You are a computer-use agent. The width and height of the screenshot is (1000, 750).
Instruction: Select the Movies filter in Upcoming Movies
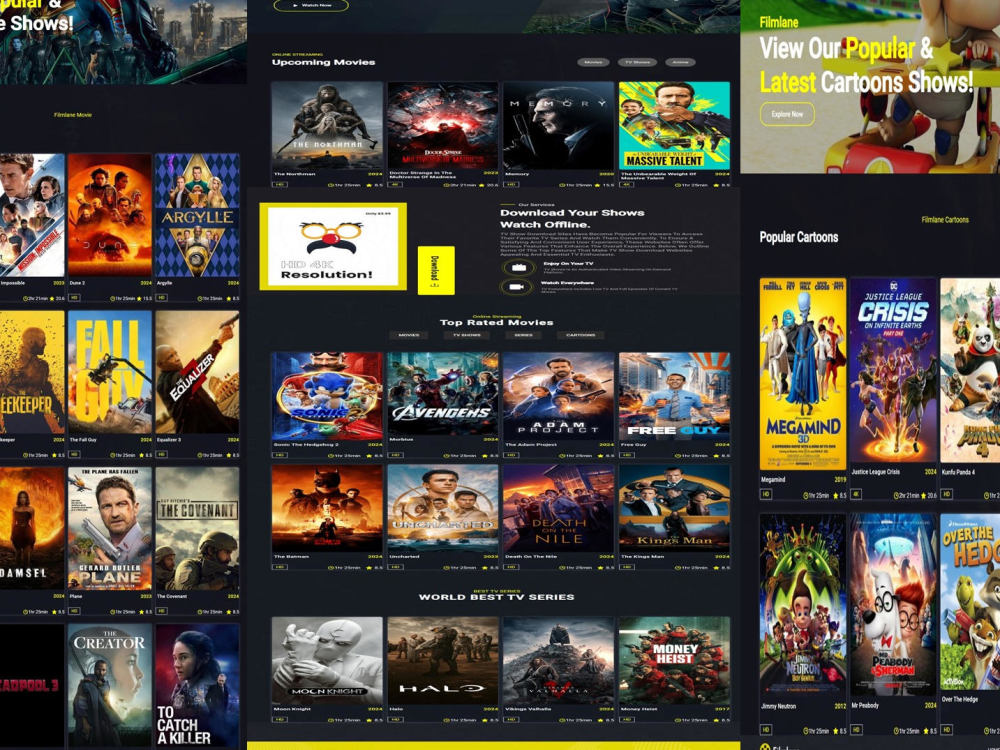[593, 62]
